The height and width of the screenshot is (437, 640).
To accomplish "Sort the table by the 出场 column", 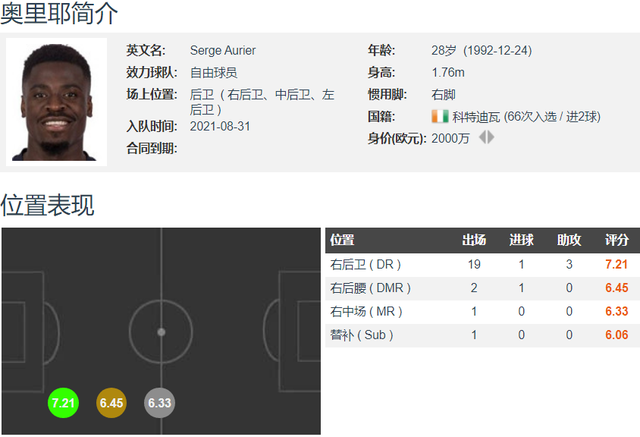I will tap(474, 240).
